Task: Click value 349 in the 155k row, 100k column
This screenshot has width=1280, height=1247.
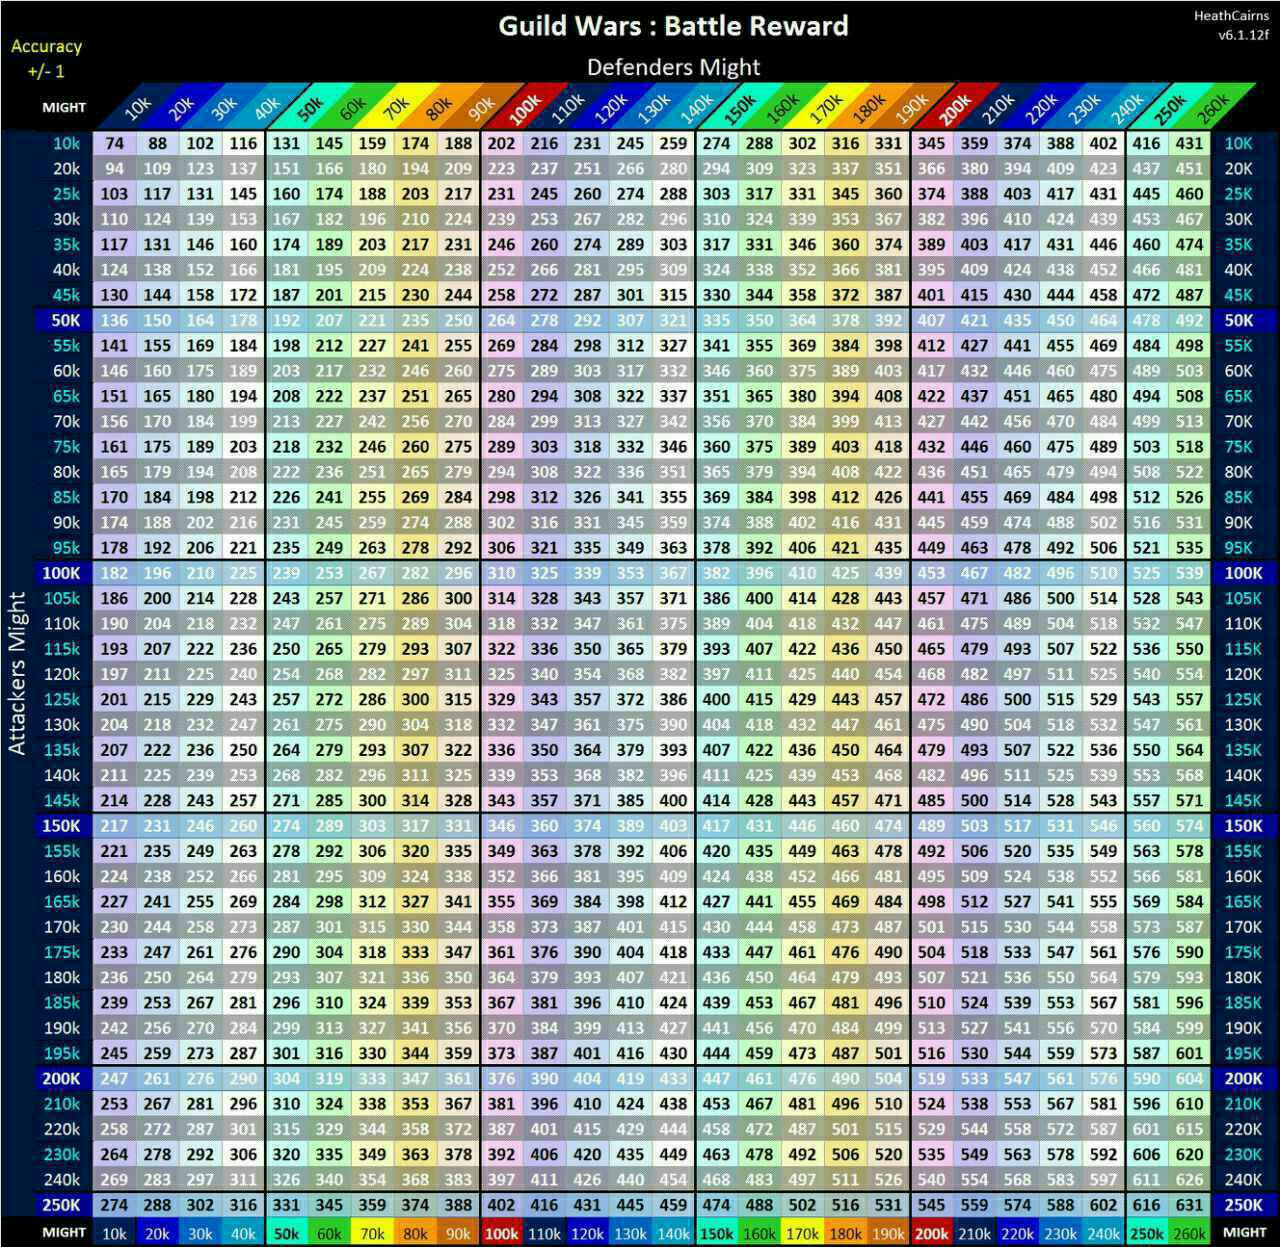Action: tap(501, 851)
